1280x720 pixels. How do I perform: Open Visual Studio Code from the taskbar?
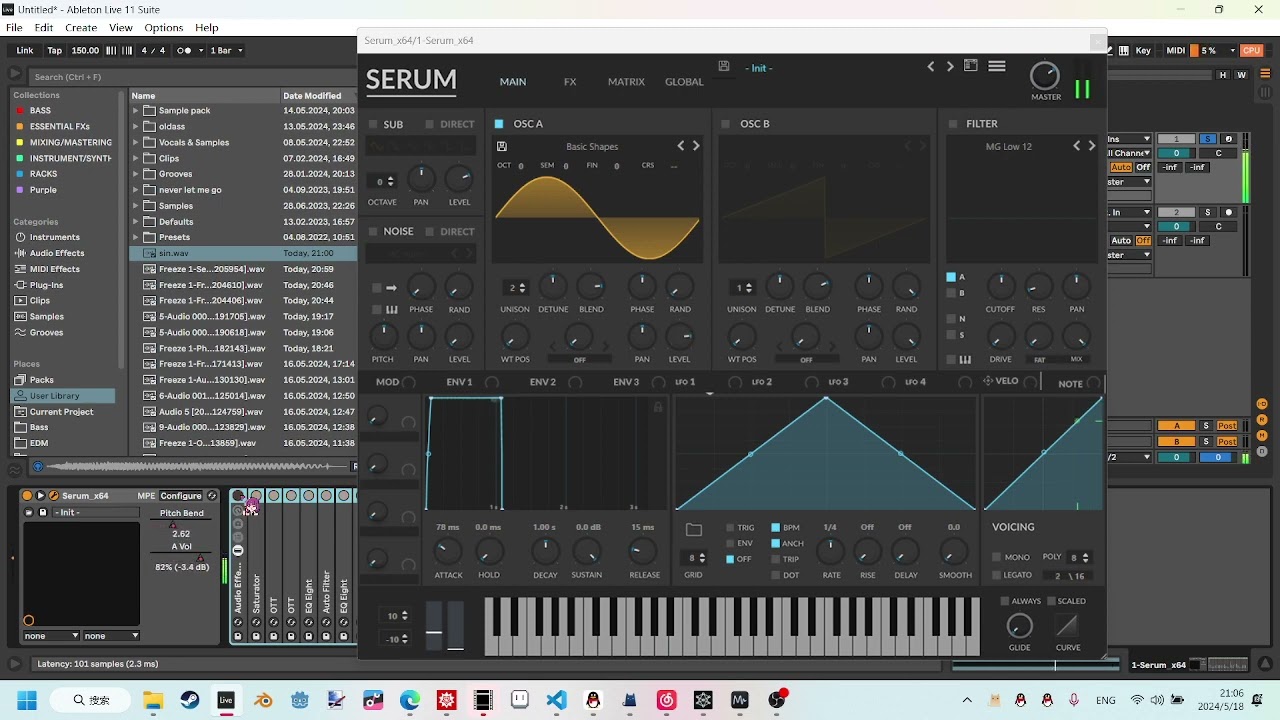pyautogui.click(x=557, y=700)
